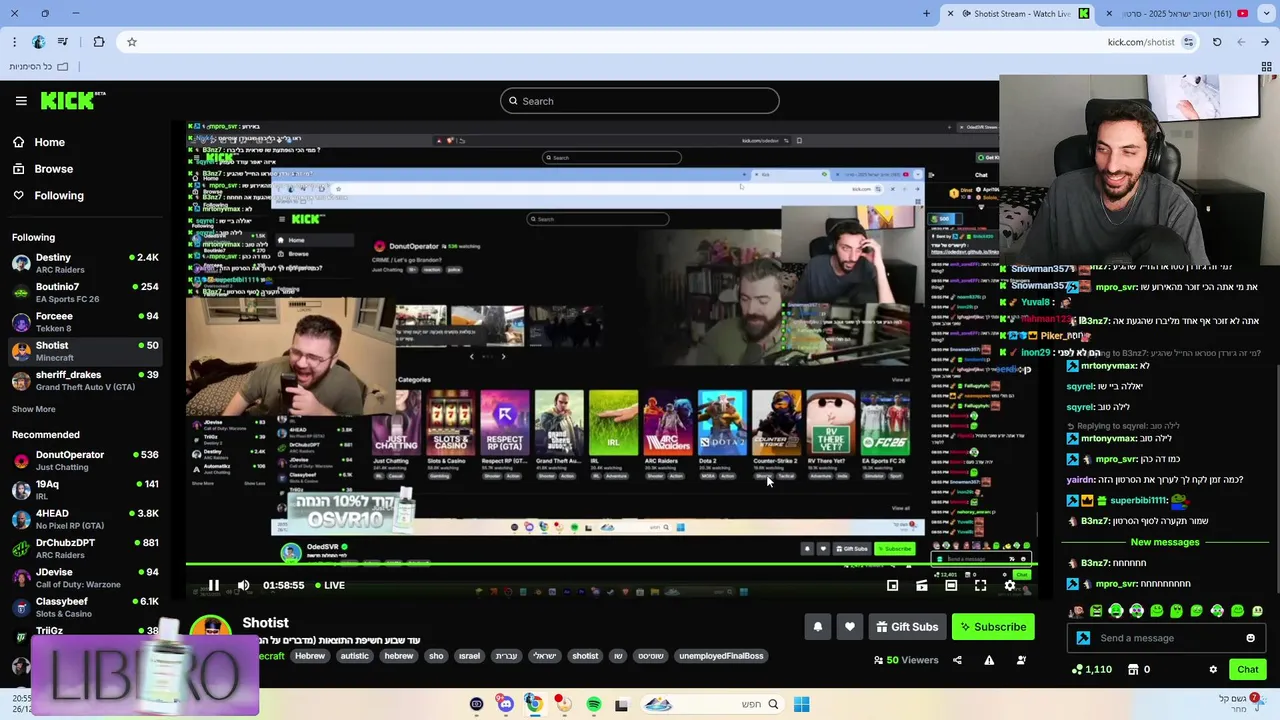Click the chat identity badge in message box
Viewport: 1280px width, 720px height.
(1083, 638)
